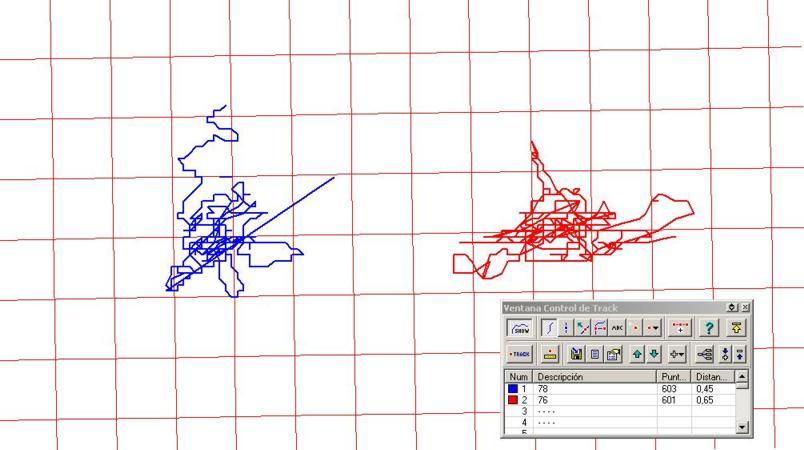The width and height of the screenshot is (804, 450).
Task: Click the Show tracks button
Action: (521, 328)
